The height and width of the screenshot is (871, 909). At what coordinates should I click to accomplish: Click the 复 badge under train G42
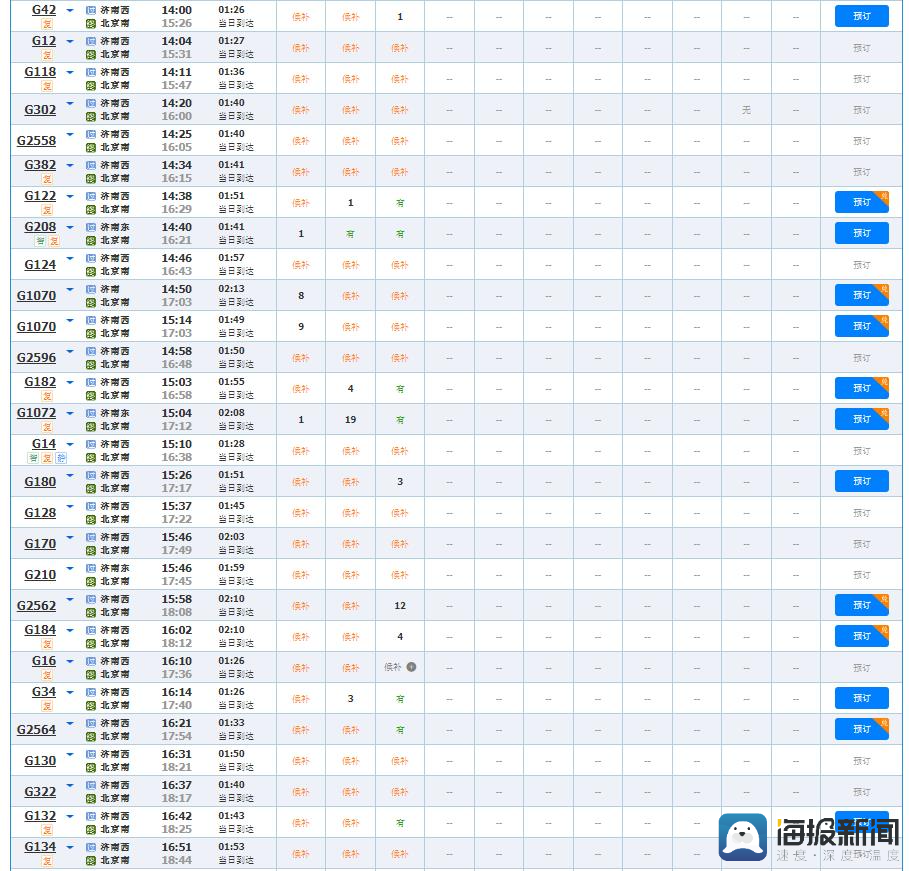48,24
